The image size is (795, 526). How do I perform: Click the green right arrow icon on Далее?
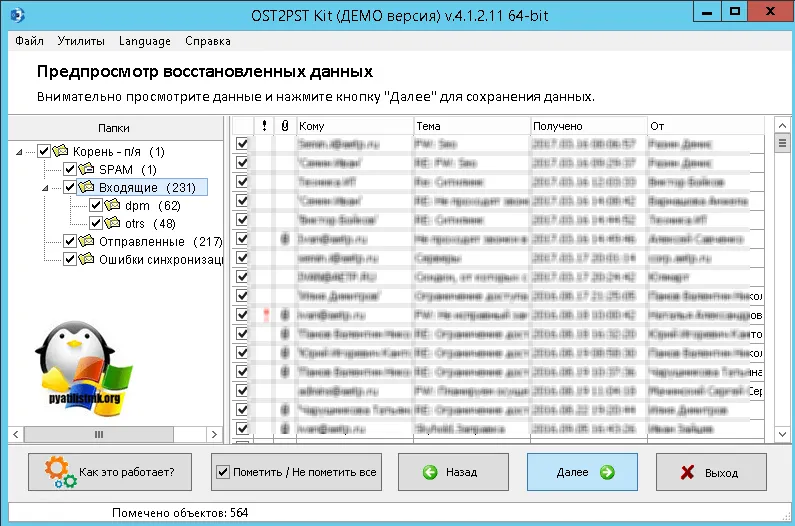tap(607, 472)
